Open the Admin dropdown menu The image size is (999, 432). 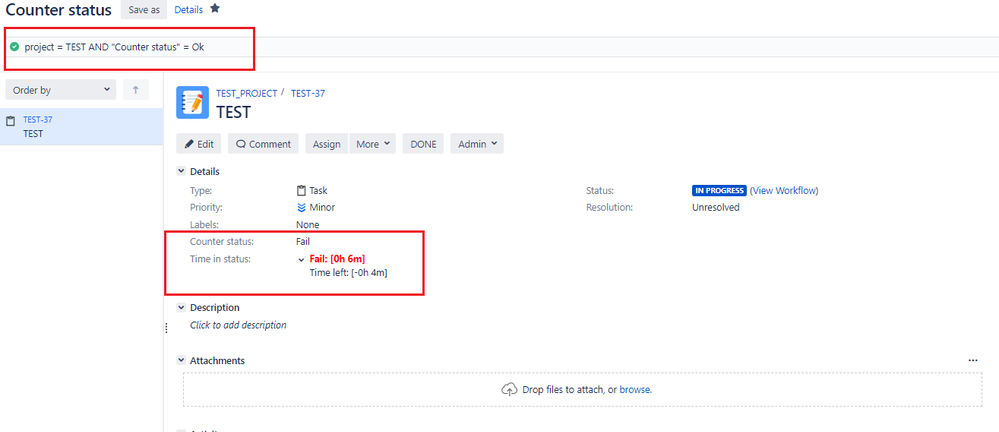click(x=477, y=144)
